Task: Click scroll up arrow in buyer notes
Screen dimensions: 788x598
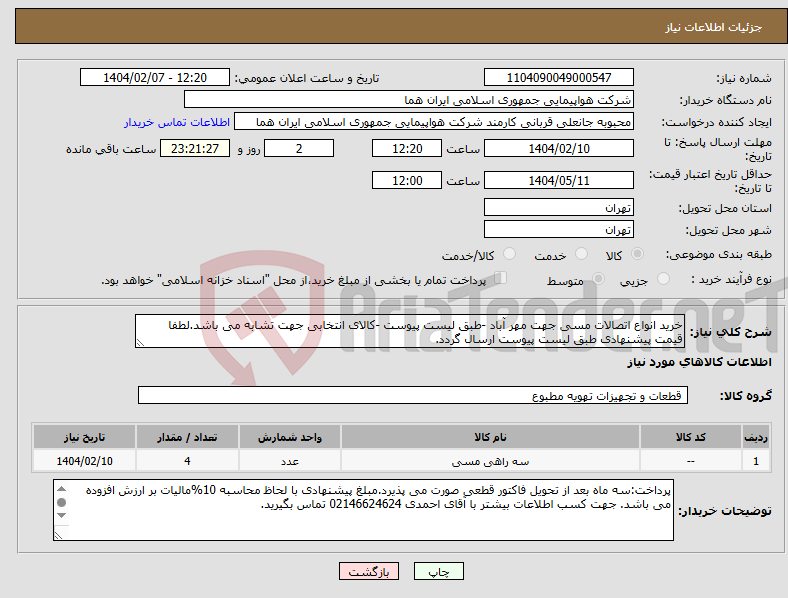Action: pos(61,489)
